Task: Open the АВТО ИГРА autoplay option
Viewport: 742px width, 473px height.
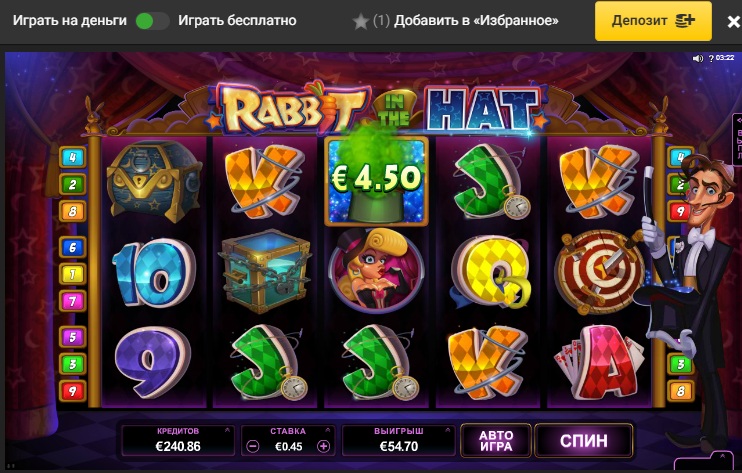Action: tap(496, 441)
